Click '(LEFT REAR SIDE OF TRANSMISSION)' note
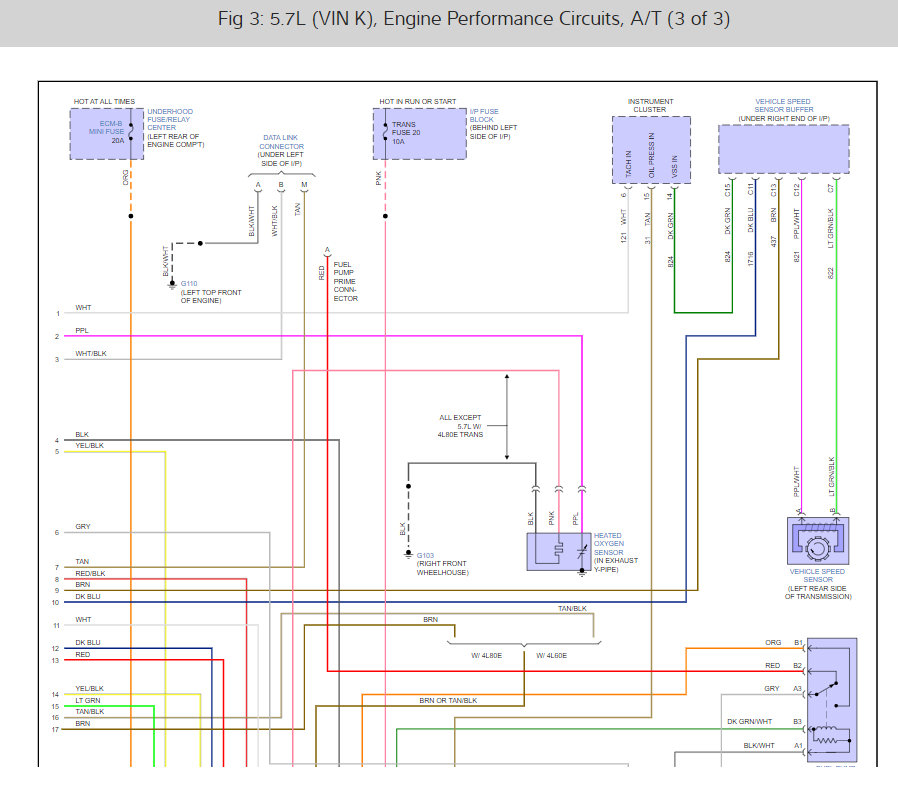 pyautogui.click(x=818, y=593)
